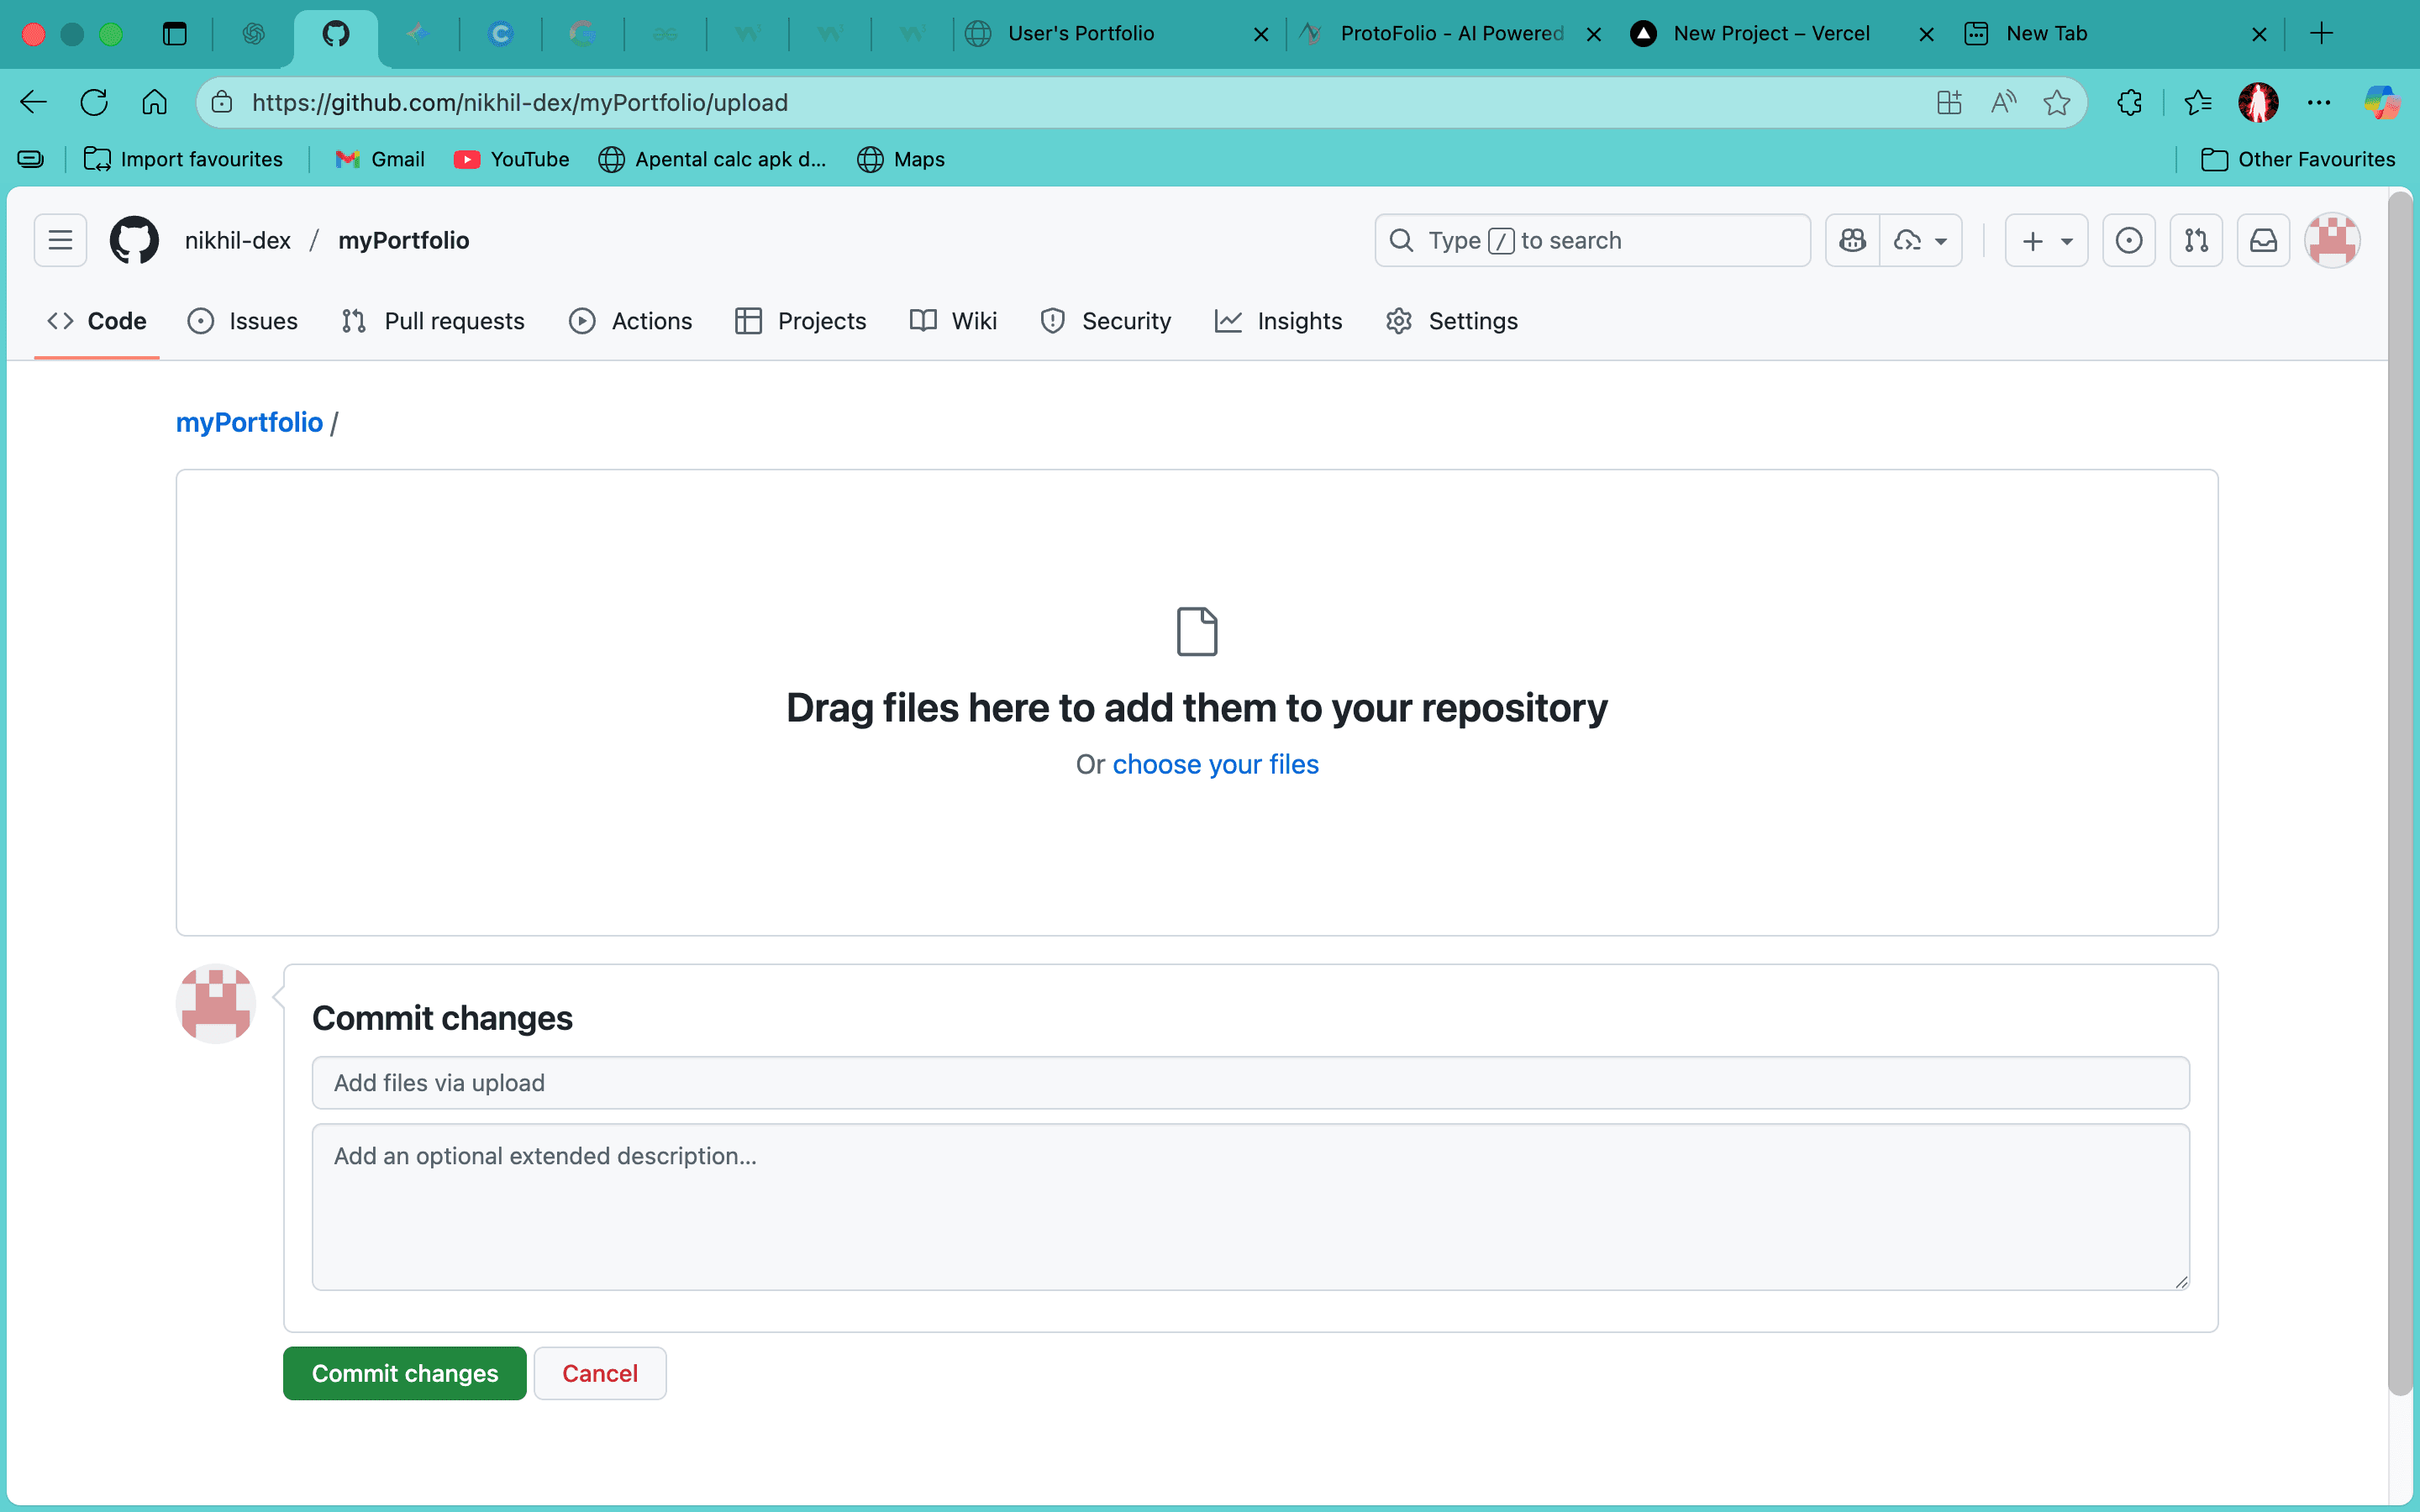
Task: Open Pull requests icon in header
Action: [2196, 240]
